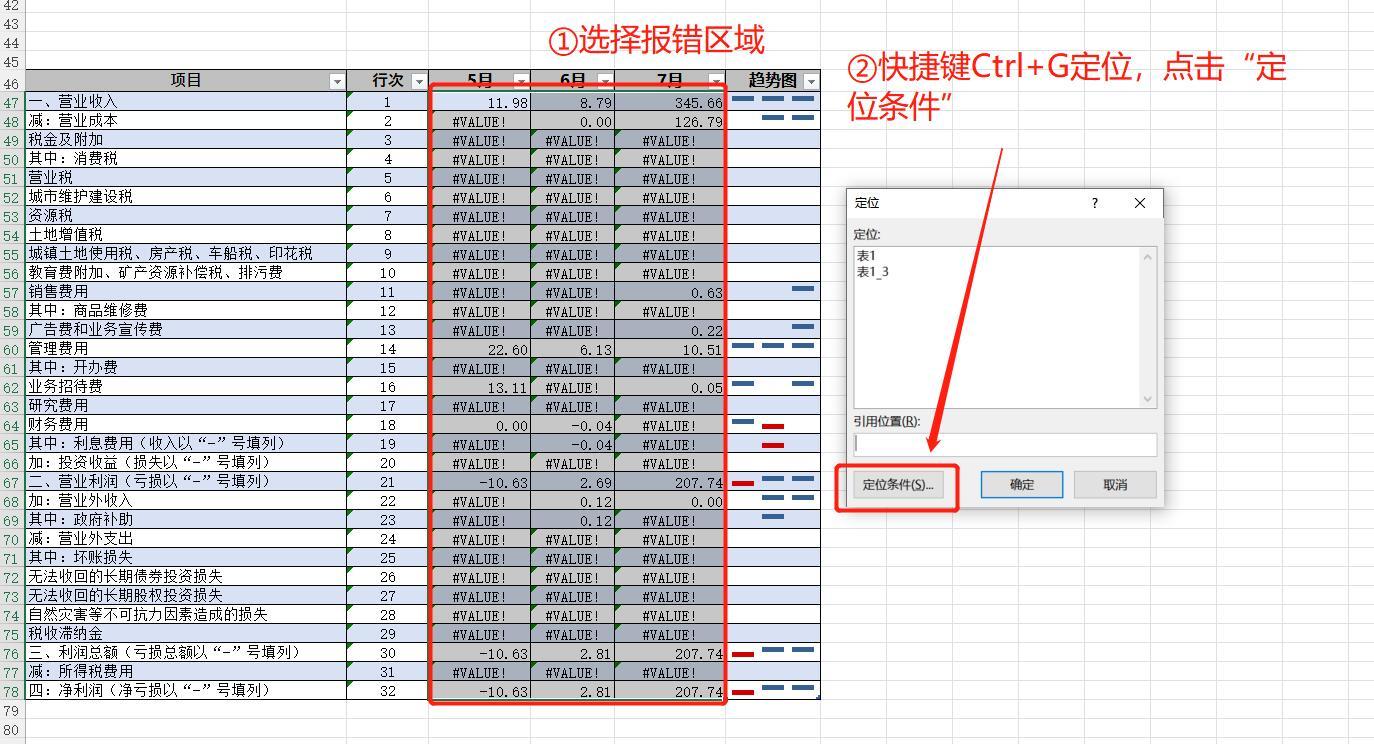Viewport: 1374px width, 744px height.
Task: Select the 一、营业收入 cell
Action: pos(186,101)
